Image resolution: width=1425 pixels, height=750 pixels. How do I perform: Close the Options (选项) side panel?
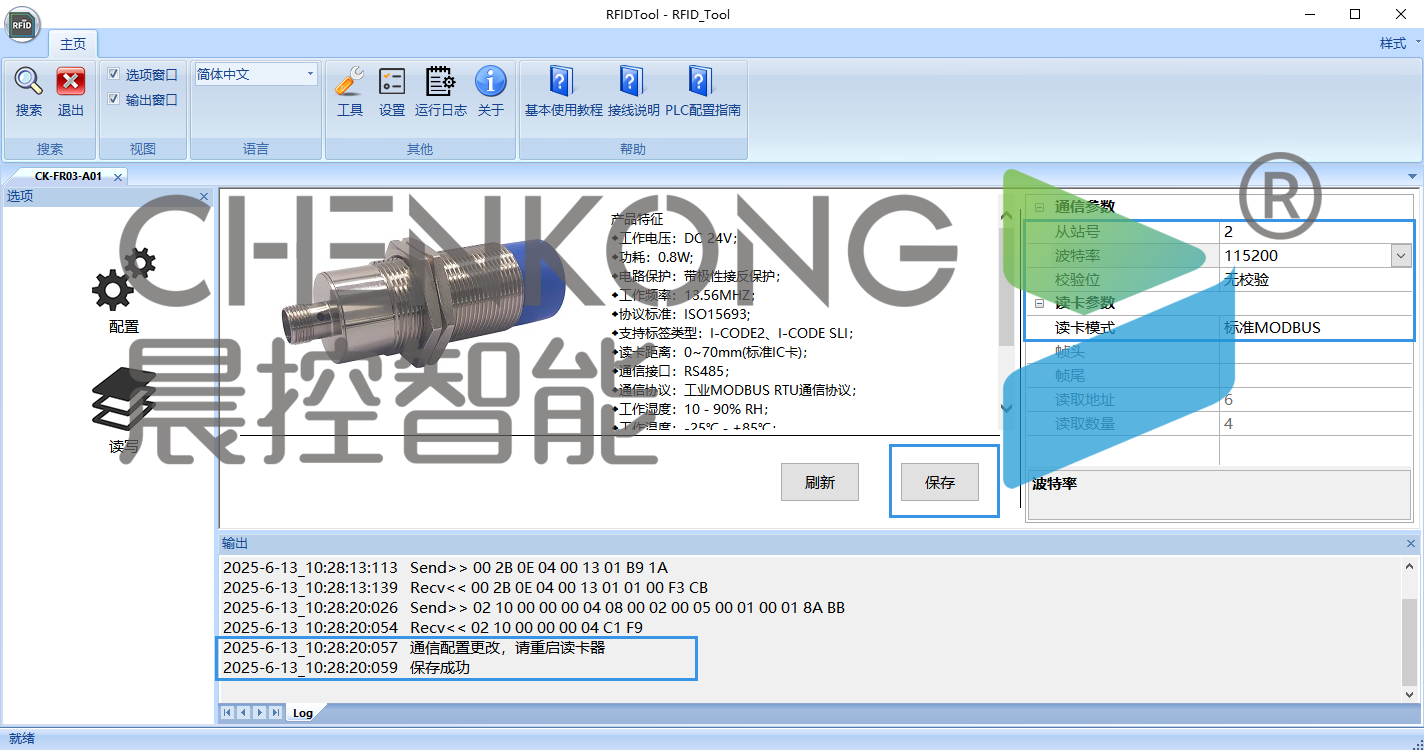coord(204,196)
